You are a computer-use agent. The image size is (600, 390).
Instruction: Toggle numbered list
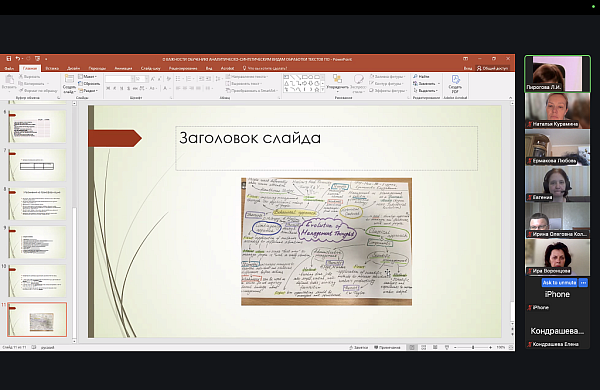pyautogui.click(x=190, y=79)
